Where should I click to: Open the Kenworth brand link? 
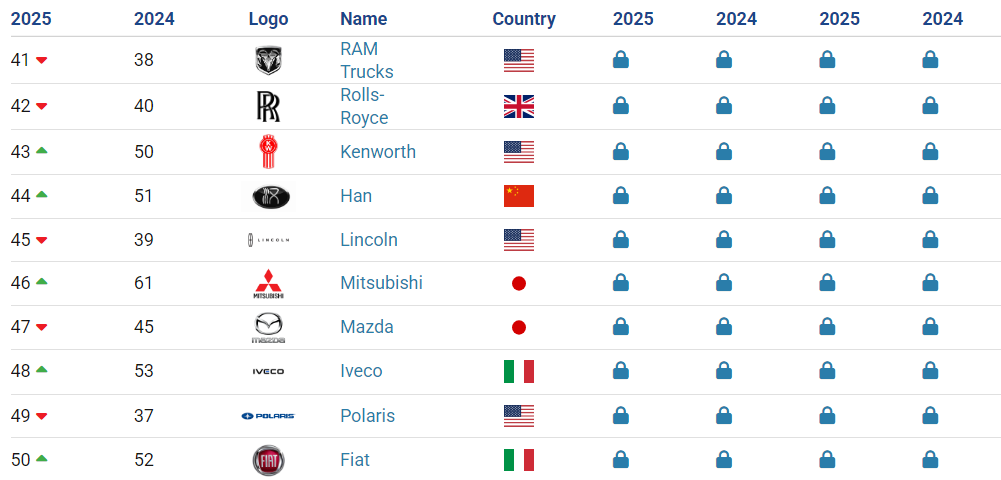[x=378, y=152]
